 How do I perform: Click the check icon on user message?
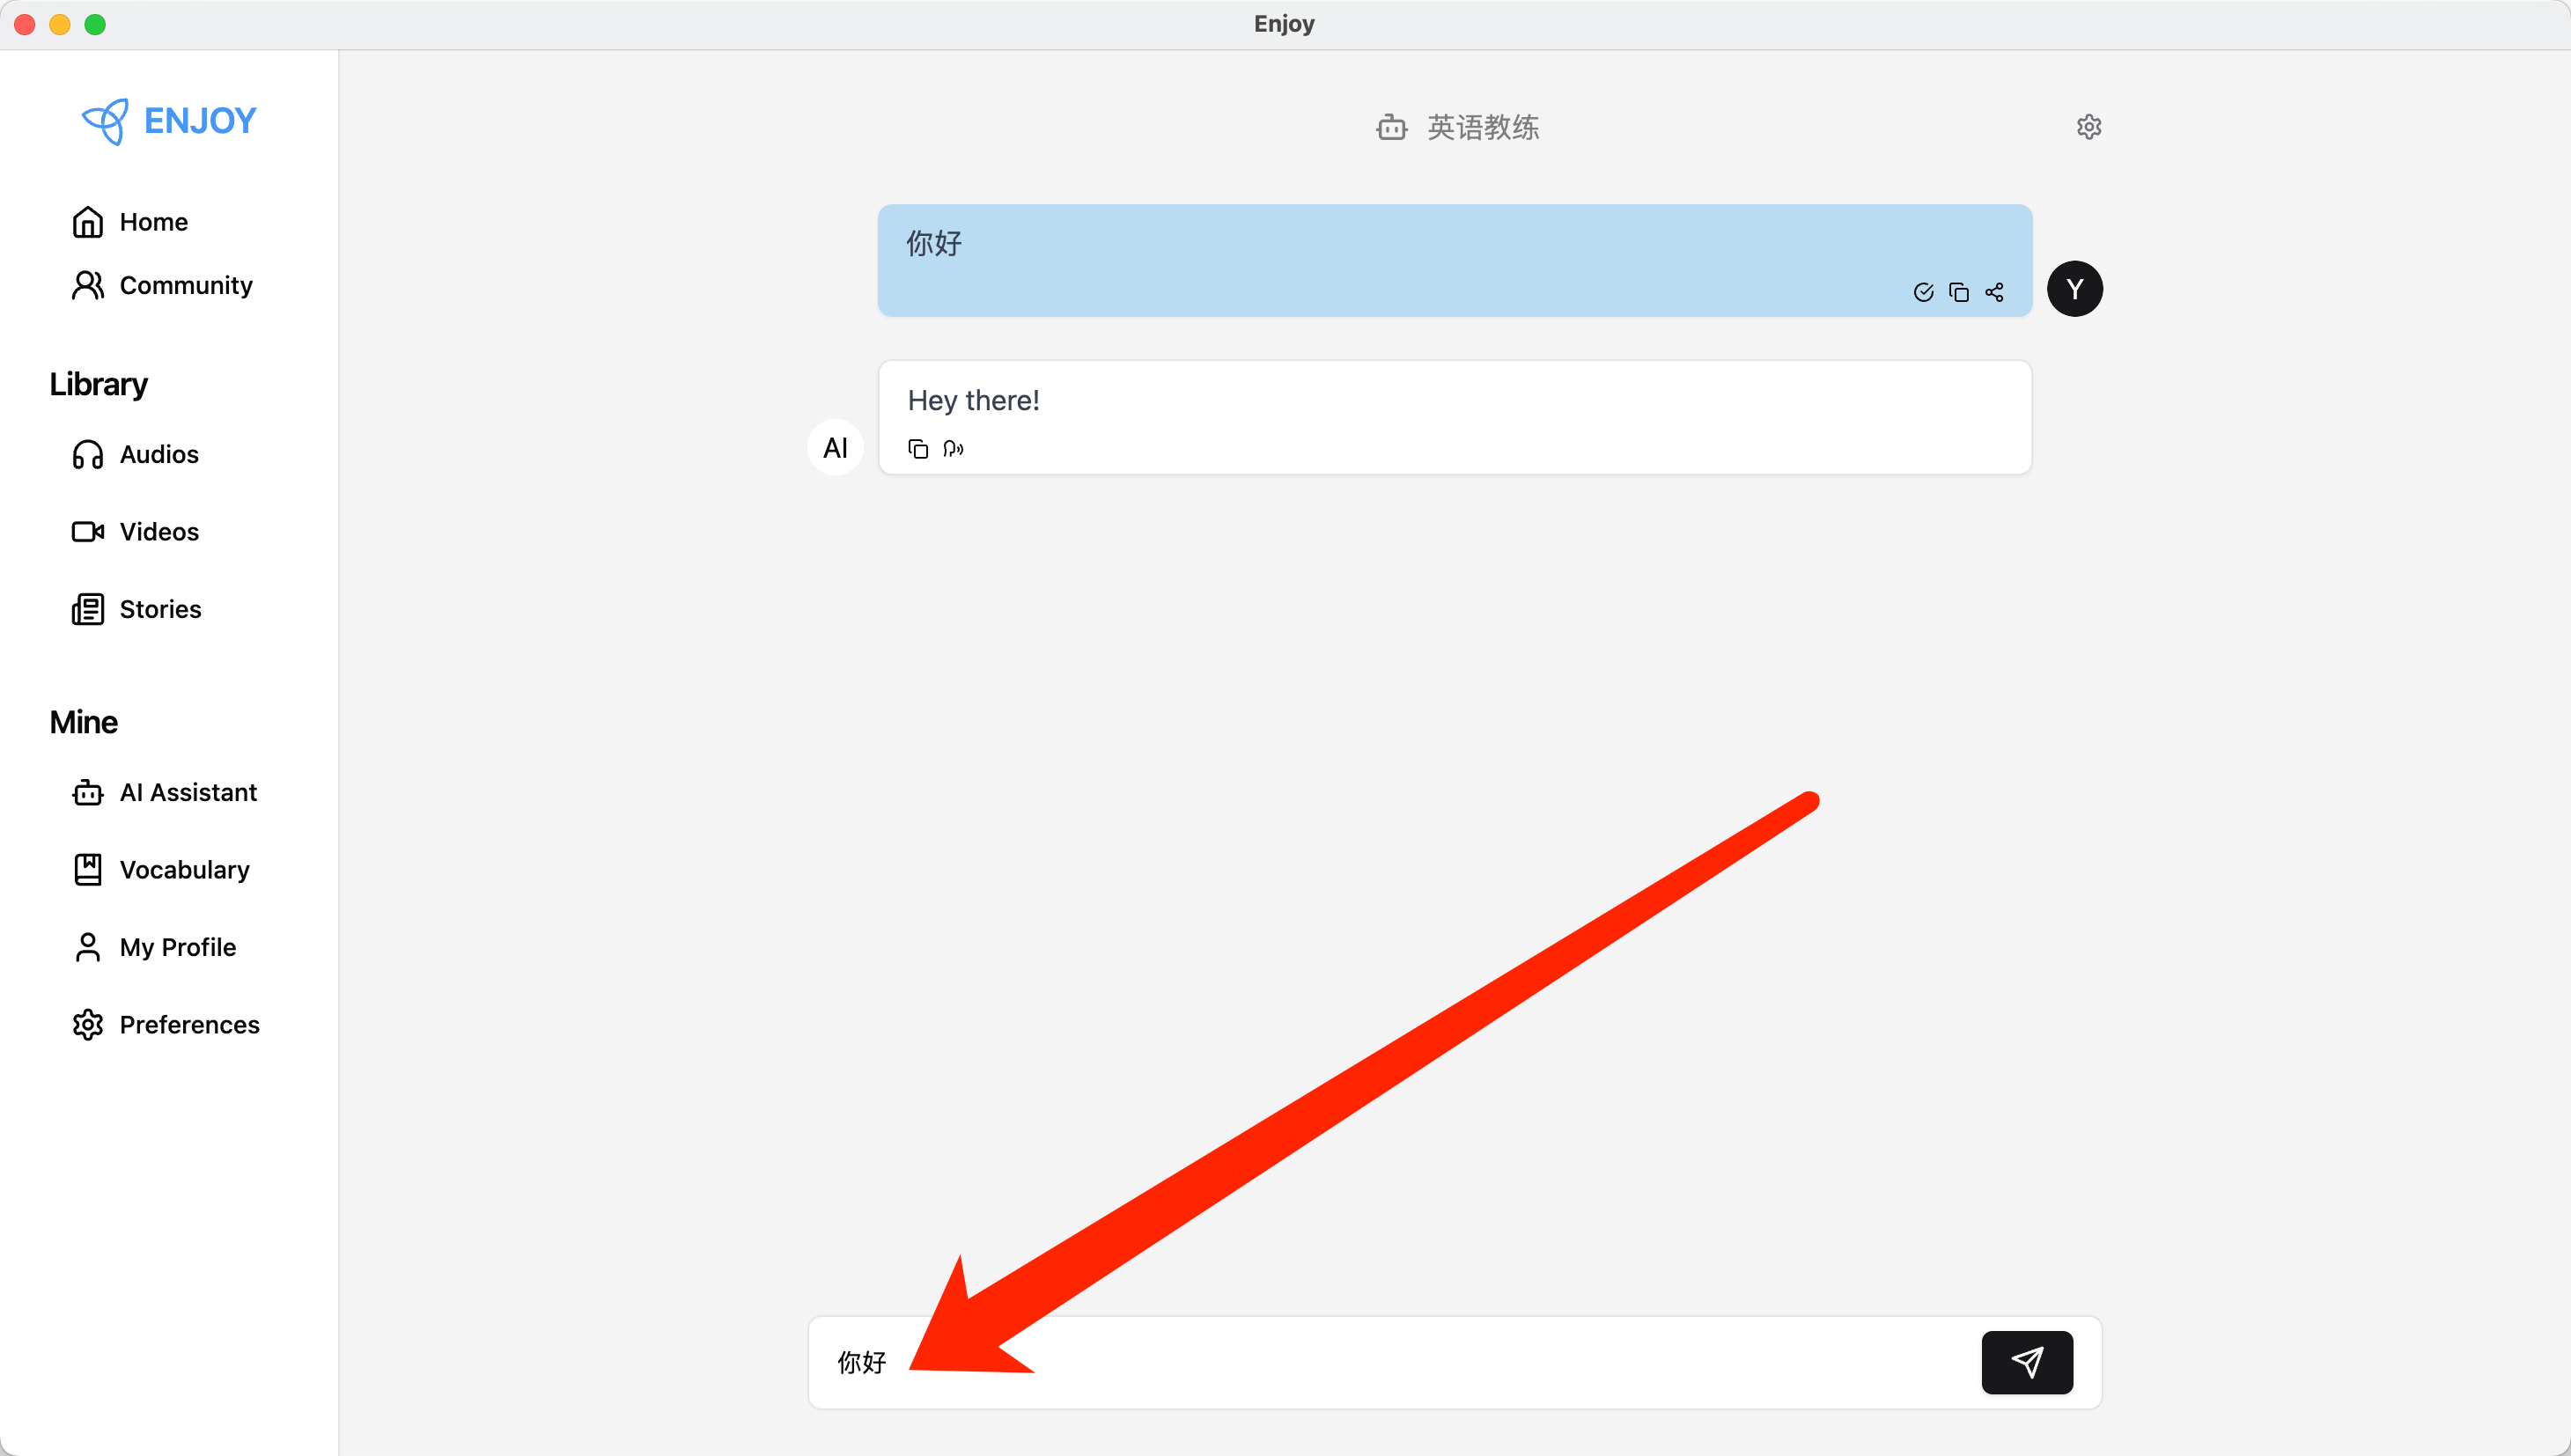(1923, 292)
